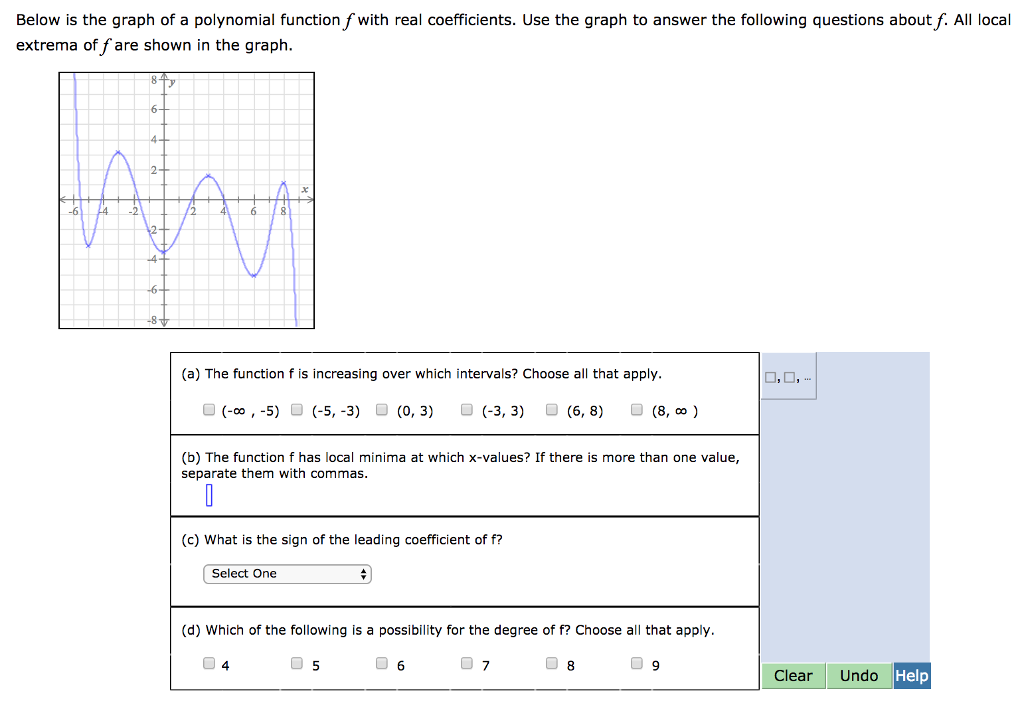The width and height of the screenshot is (1024, 705).
Task: Click the polynomial graph image
Action: [x=187, y=199]
